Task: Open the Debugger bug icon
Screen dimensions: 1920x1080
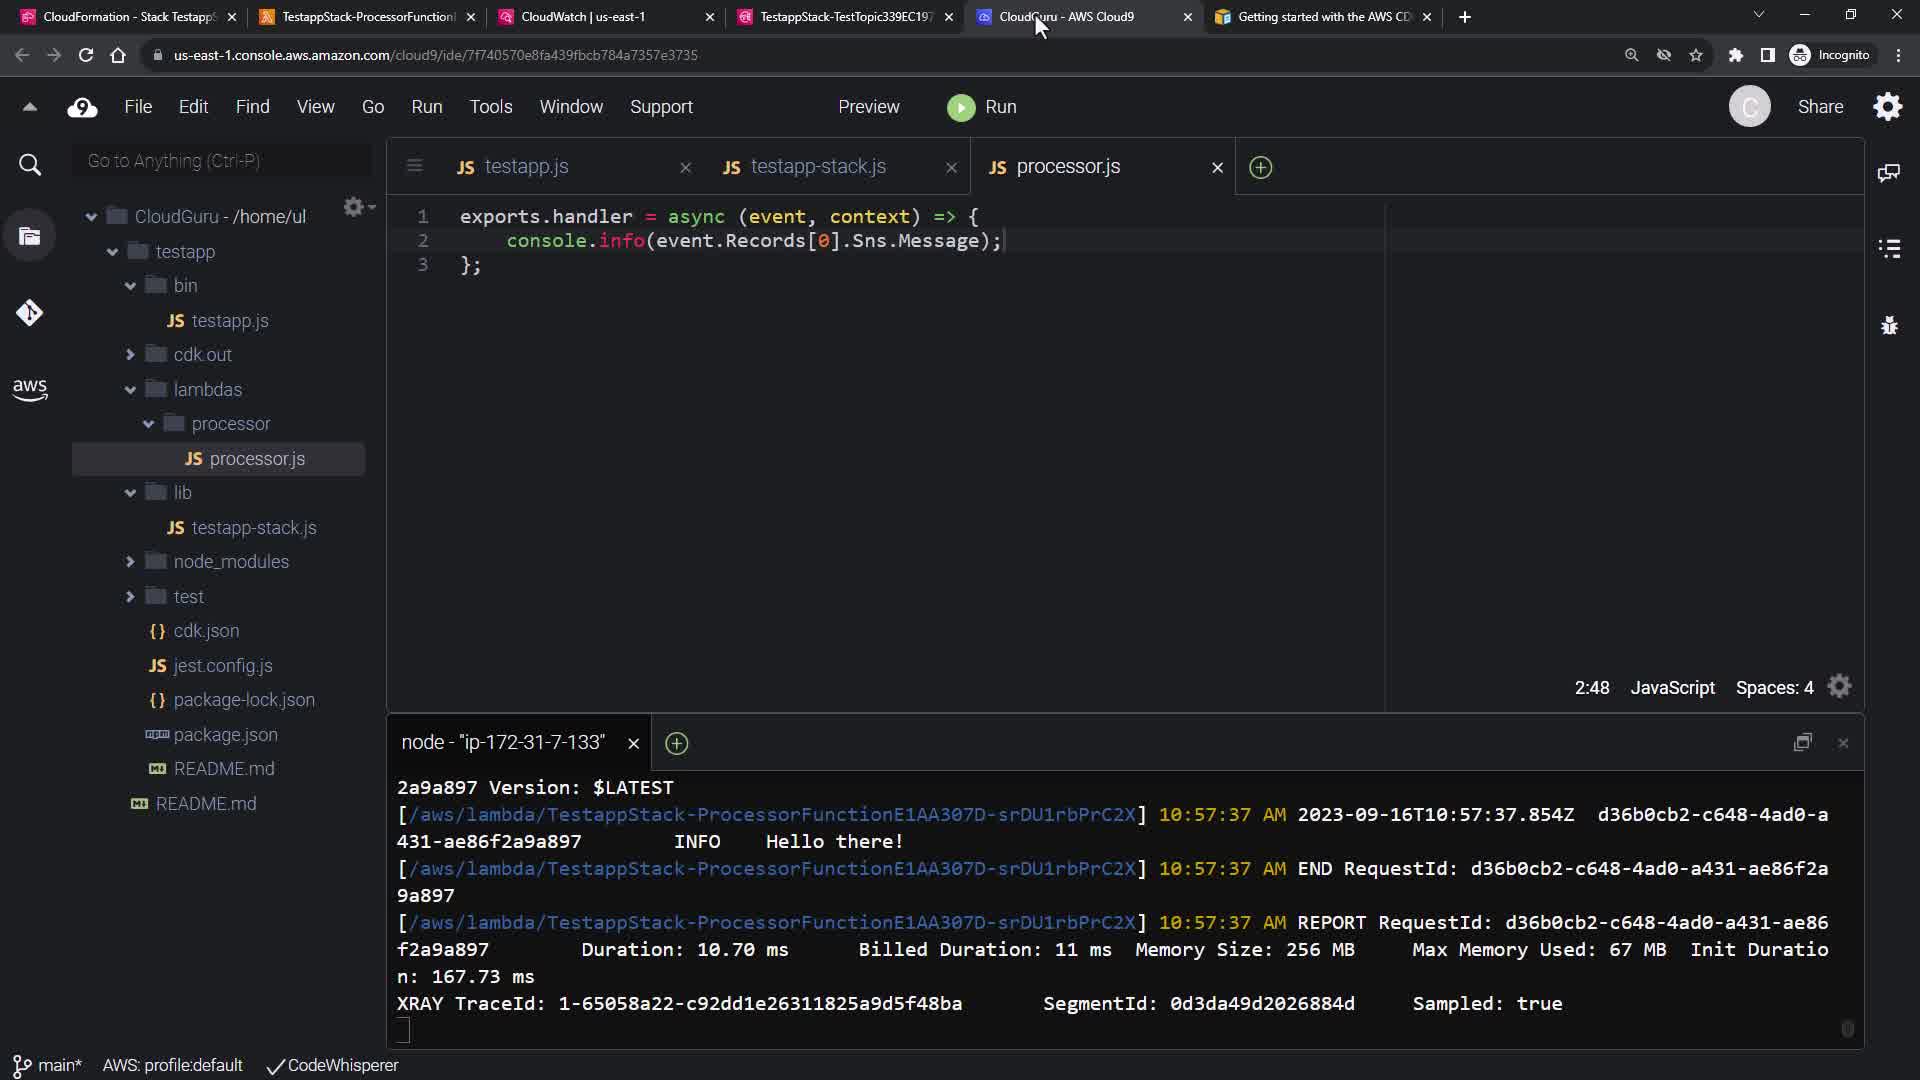Action: (1888, 325)
